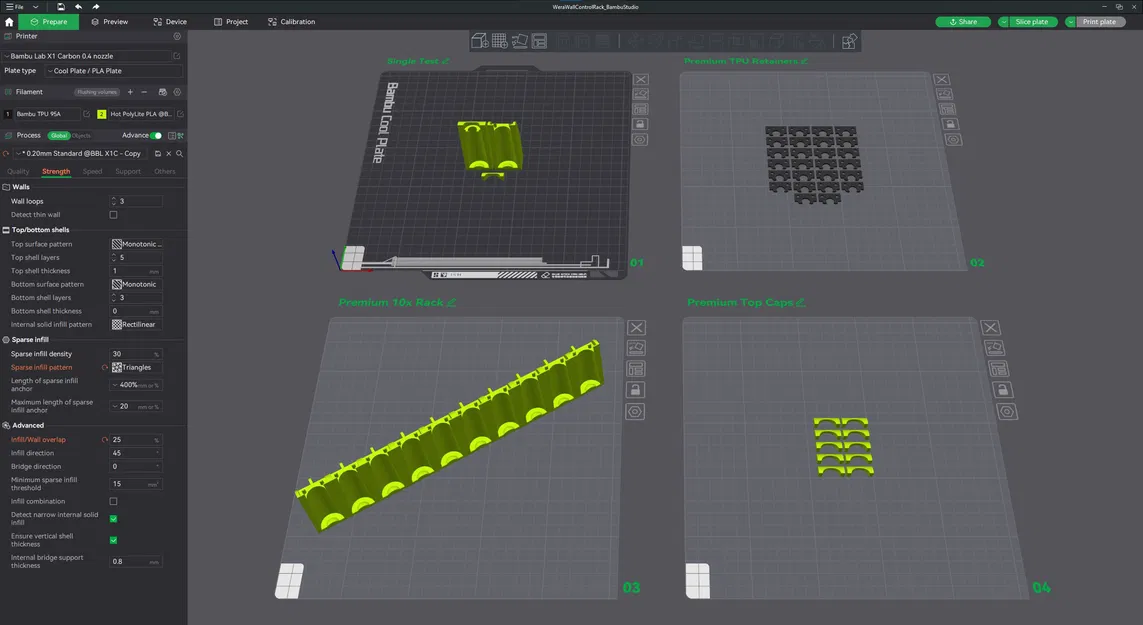Screen dimensions: 1143x625
Task: Uncheck Ensure vertical shell thickness
Action: pos(113,540)
